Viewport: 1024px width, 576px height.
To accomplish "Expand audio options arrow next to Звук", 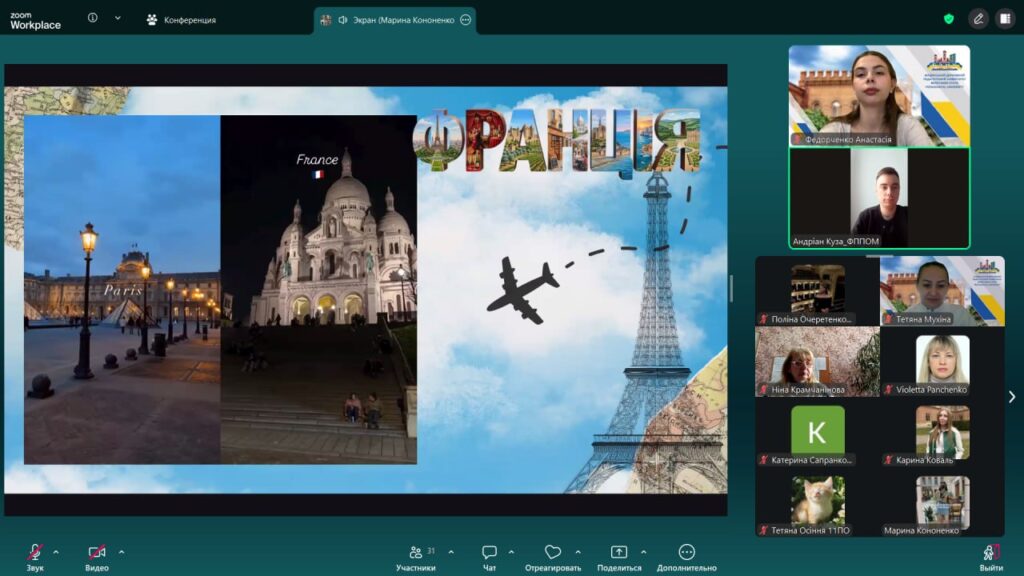I will (56, 551).
